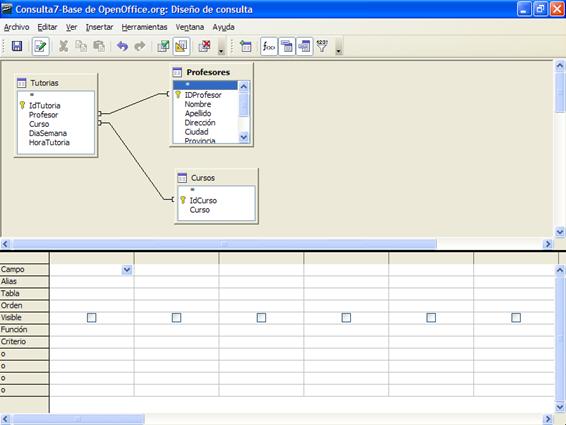Image resolution: width=566 pixels, height=425 pixels.
Task: Run the query with the green check icon
Action: coord(163,46)
